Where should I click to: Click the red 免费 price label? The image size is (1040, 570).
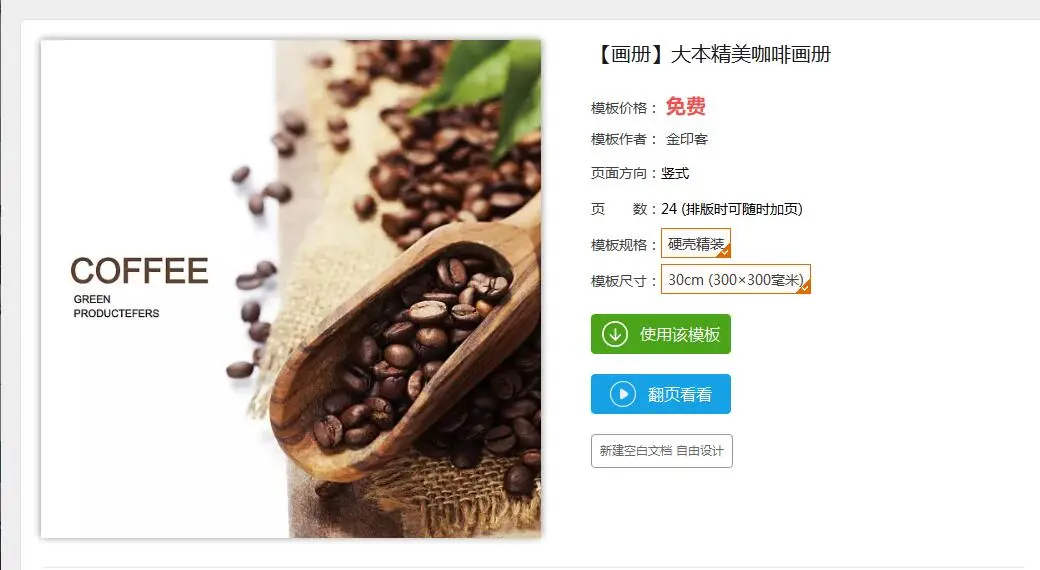click(685, 106)
